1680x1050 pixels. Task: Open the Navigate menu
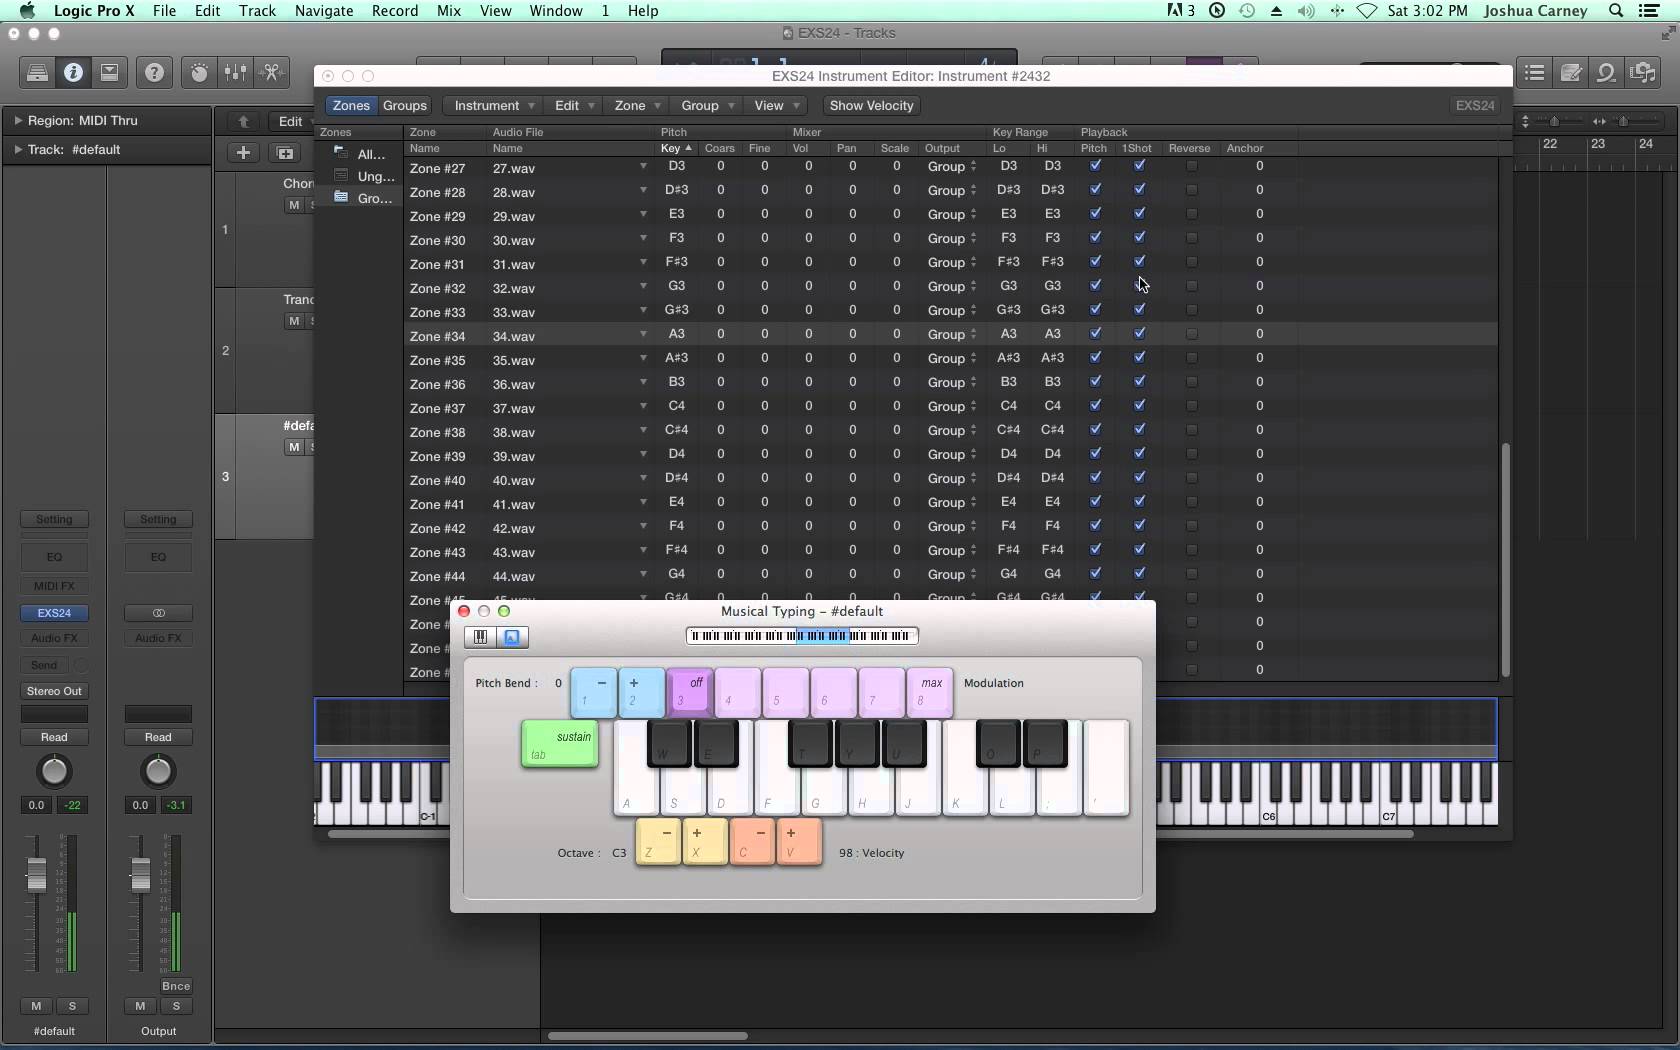coord(323,11)
